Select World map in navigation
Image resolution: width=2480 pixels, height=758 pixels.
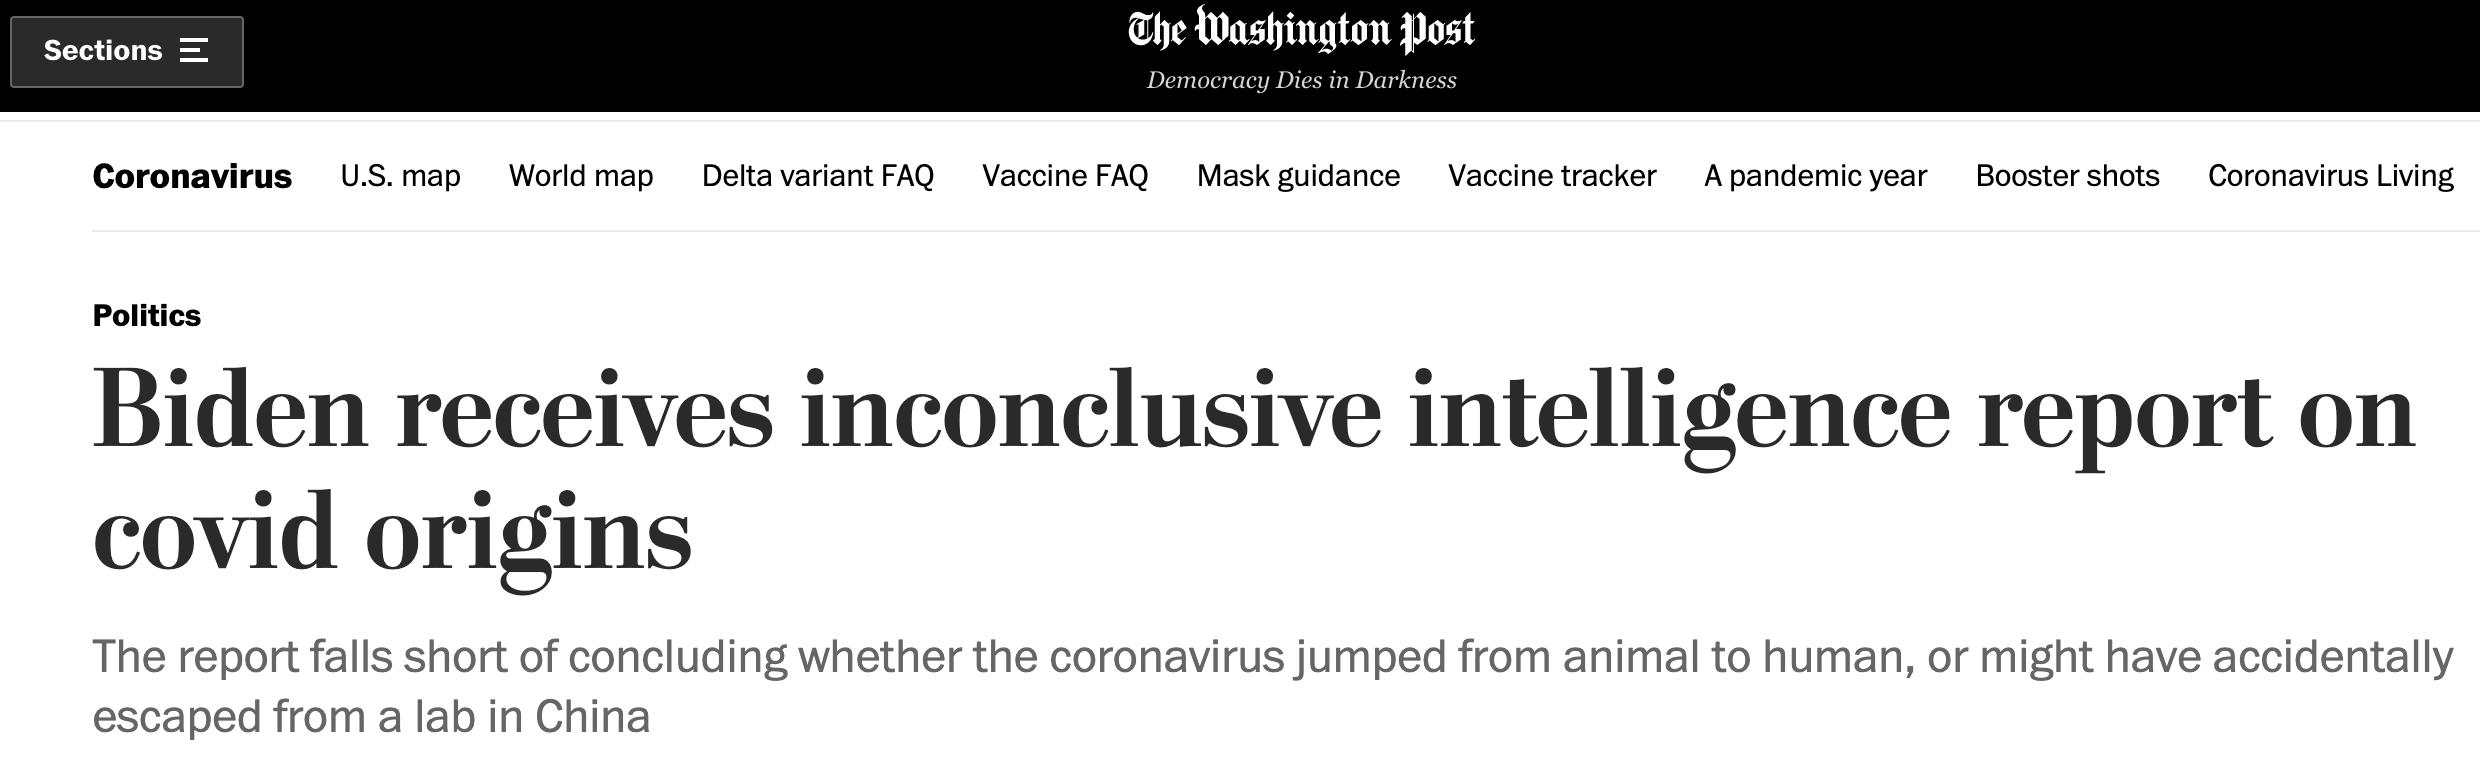(x=581, y=176)
